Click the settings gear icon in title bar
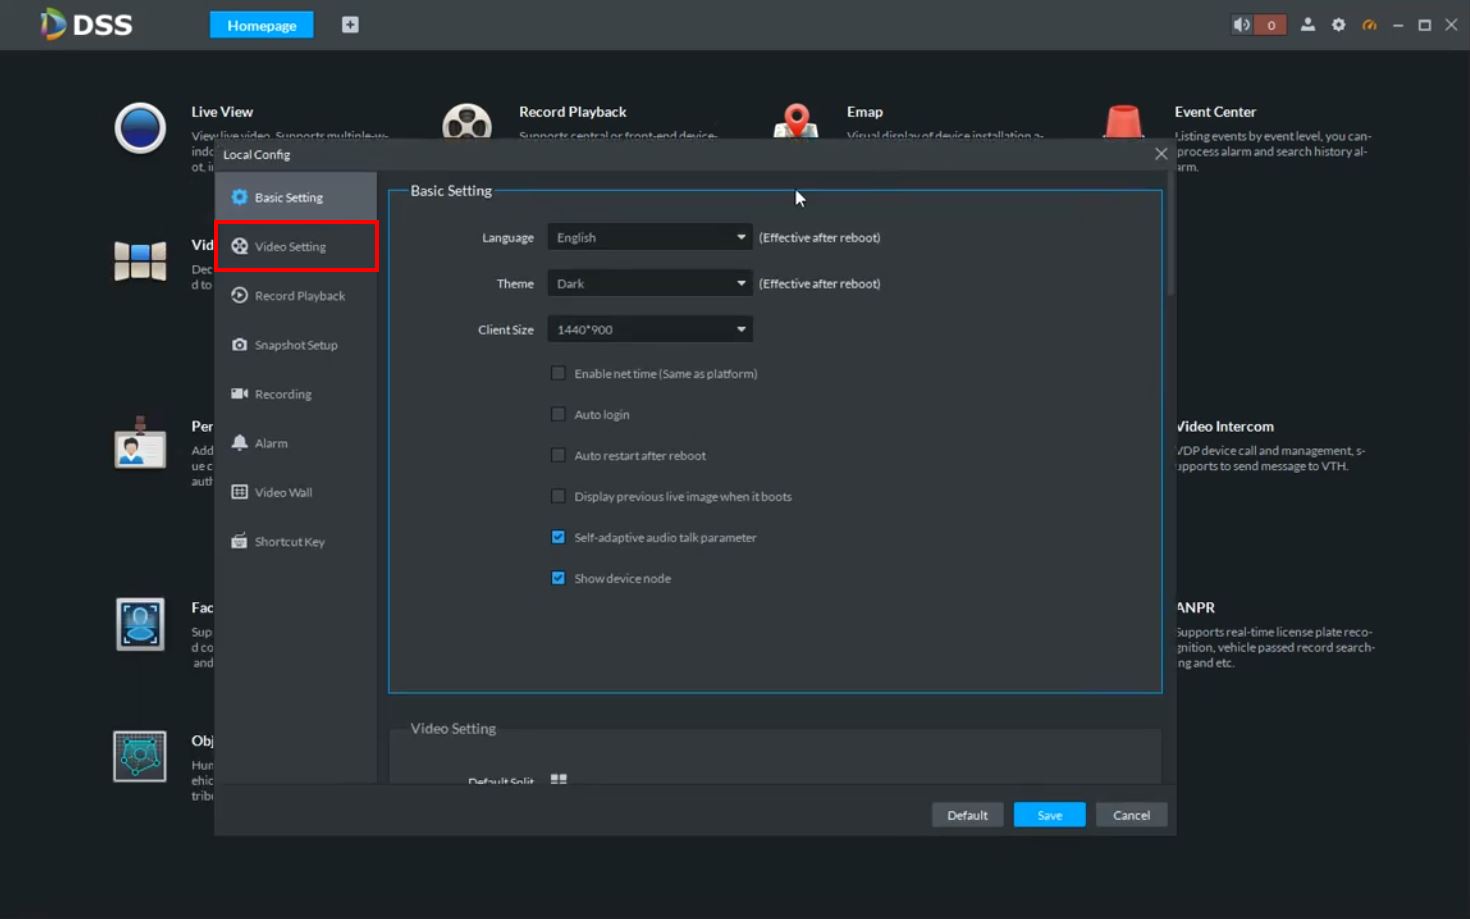 click(x=1338, y=25)
